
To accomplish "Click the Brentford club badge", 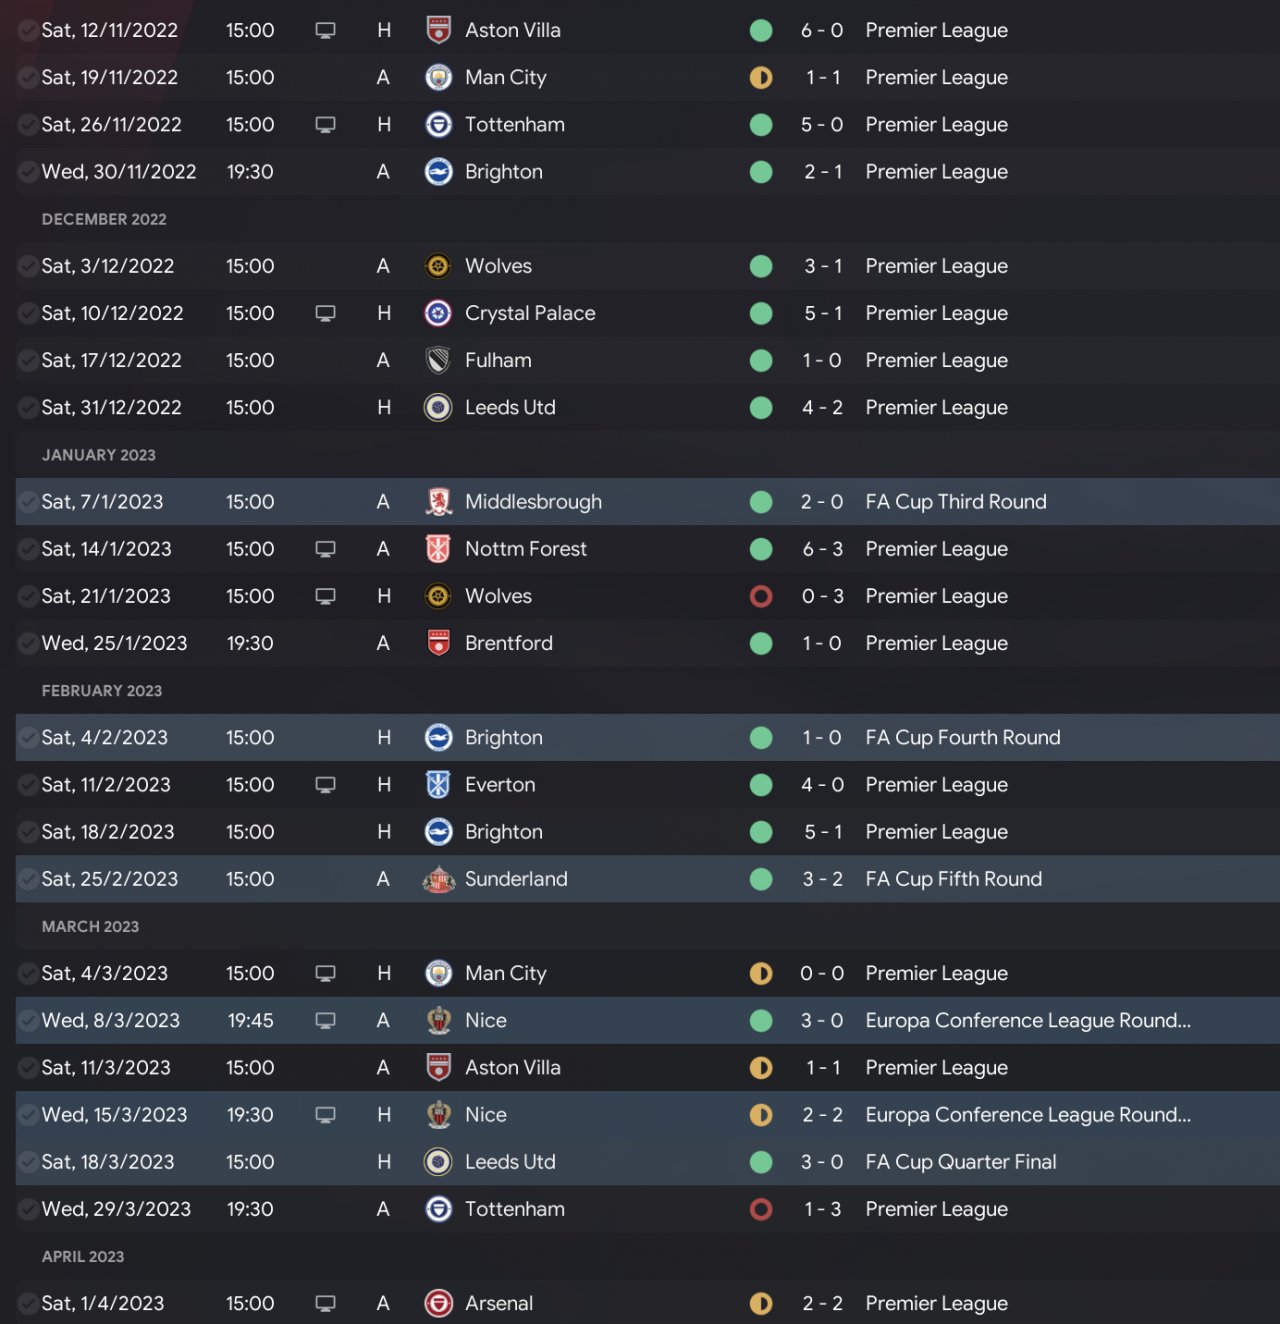I will pyautogui.click(x=438, y=643).
